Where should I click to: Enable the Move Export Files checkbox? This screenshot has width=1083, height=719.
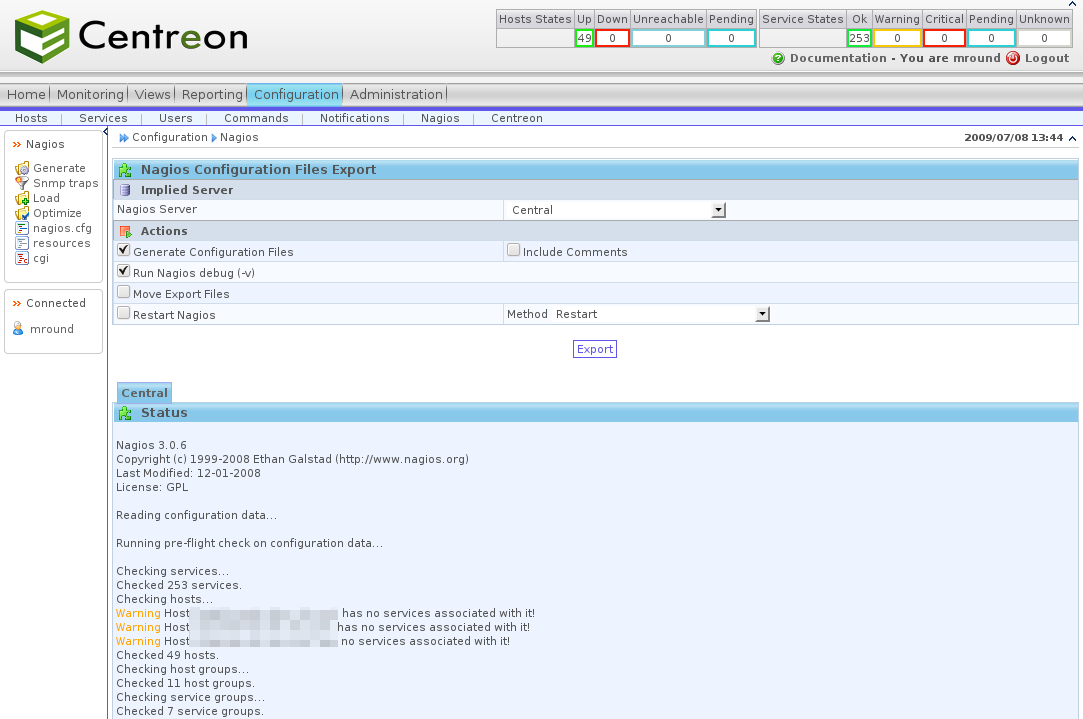pos(124,292)
